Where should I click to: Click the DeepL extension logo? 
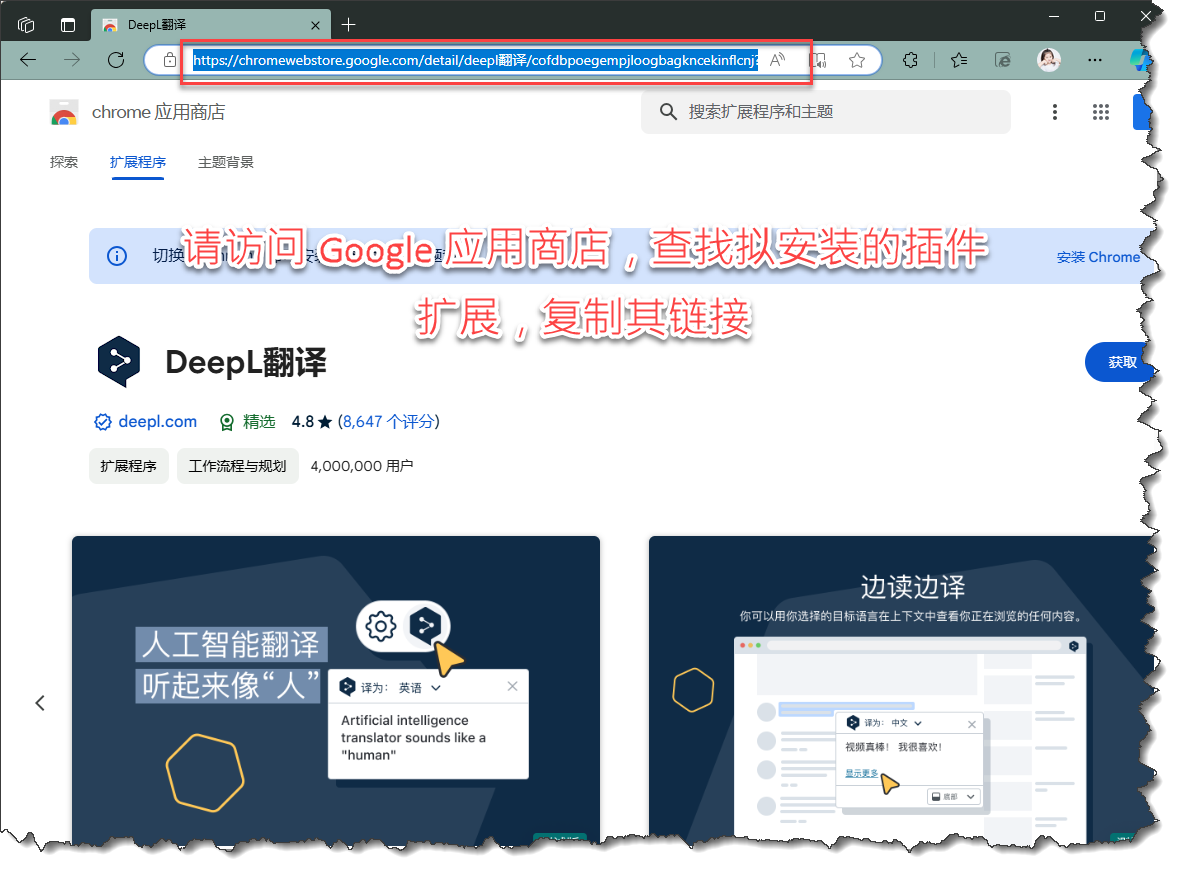click(119, 362)
